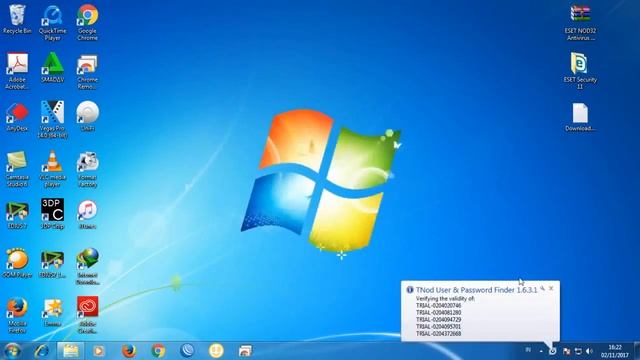This screenshot has width=640, height=360.
Task: Select the VLC media player desktop icon
Action: (52, 169)
